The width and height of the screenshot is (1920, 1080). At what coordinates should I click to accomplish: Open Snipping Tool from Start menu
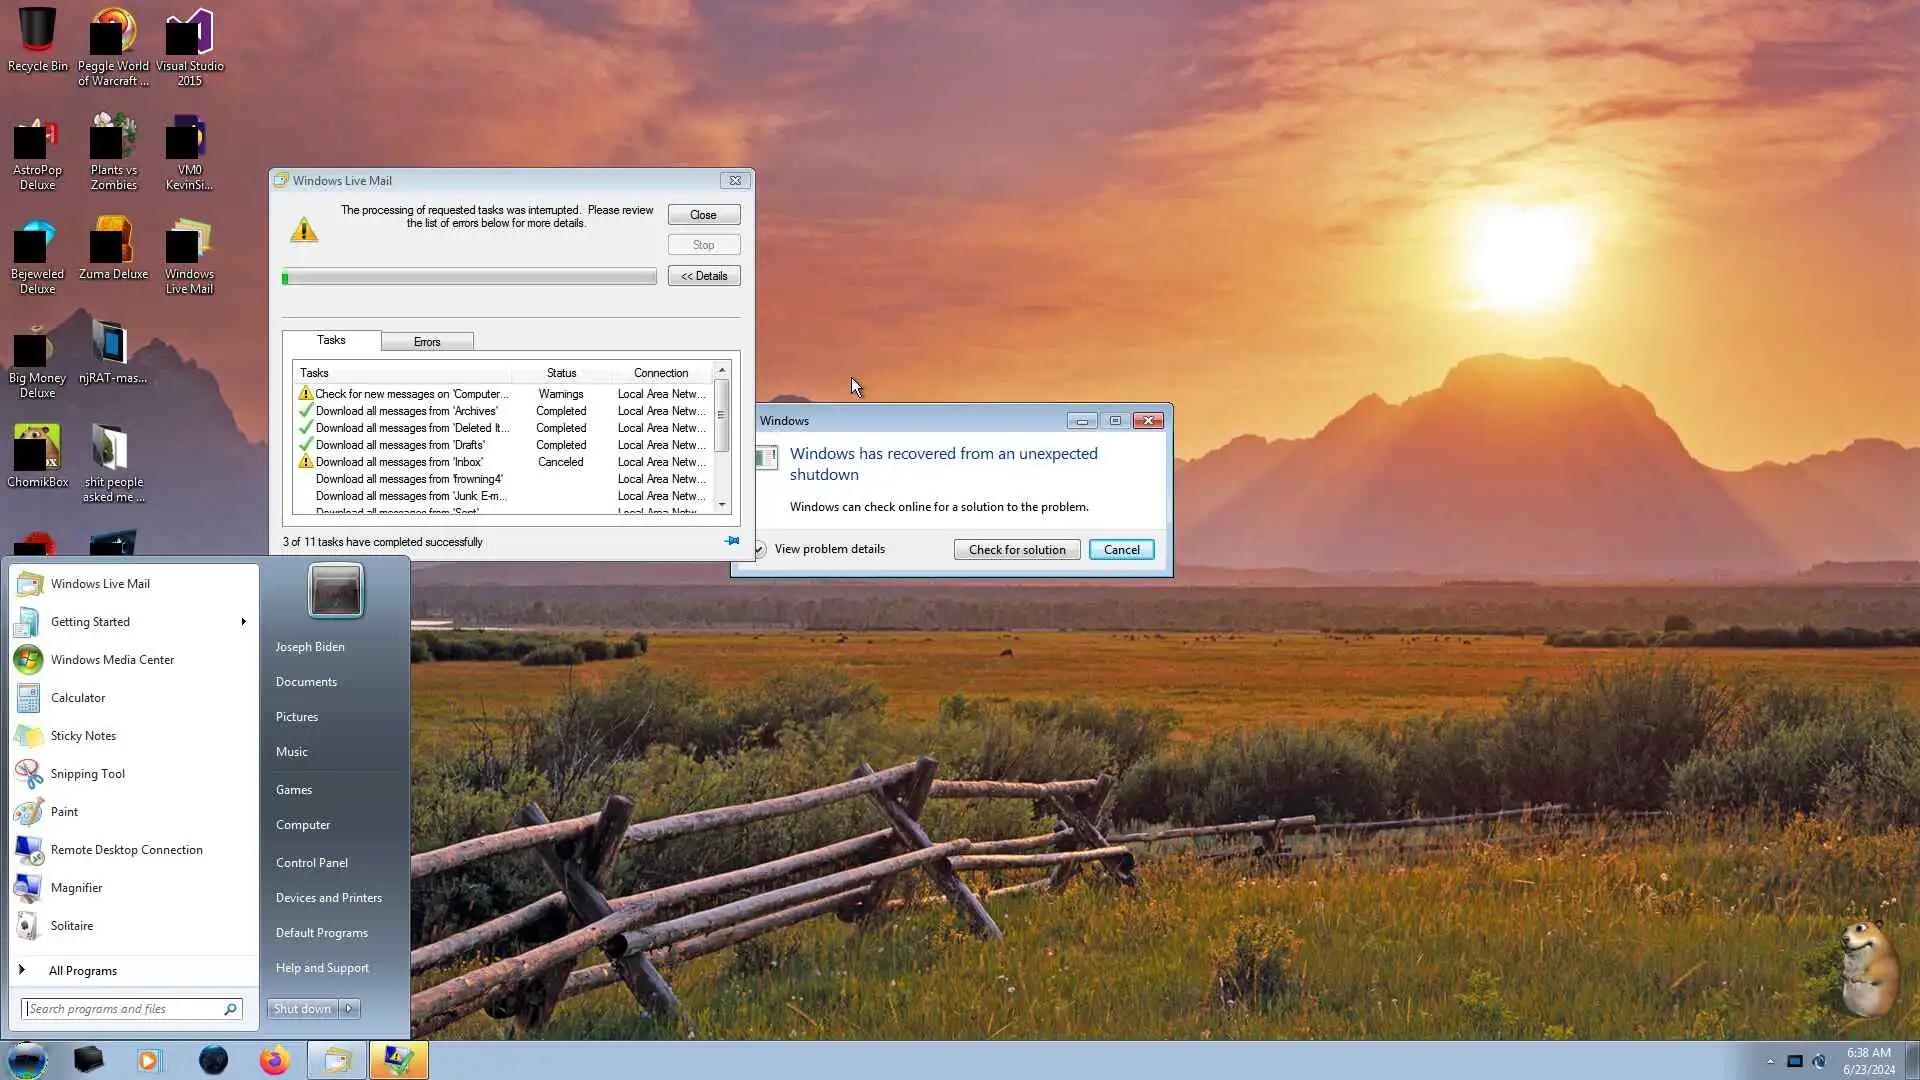click(x=88, y=774)
